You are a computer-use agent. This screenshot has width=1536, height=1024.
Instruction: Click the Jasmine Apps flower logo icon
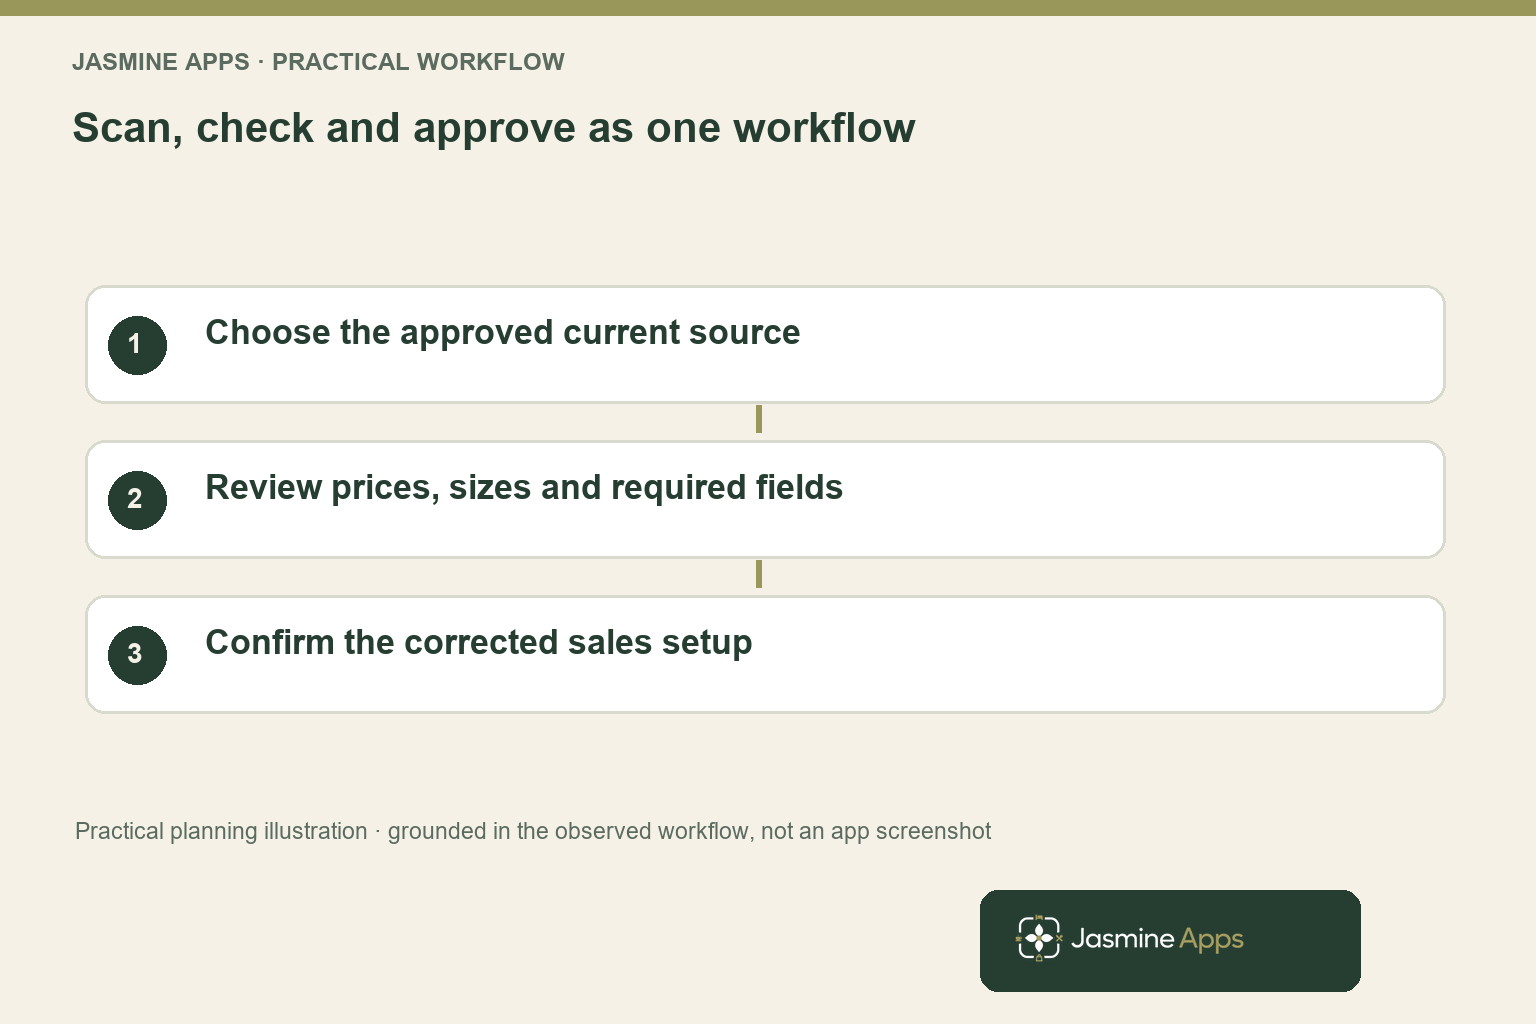(x=1039, y=938)
